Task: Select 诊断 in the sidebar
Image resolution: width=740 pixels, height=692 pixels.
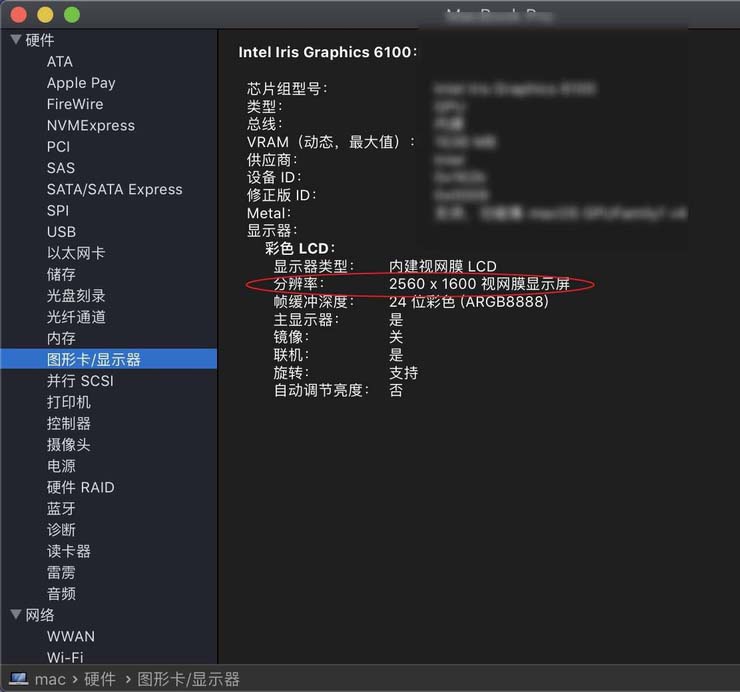Action: click(61, 530)
